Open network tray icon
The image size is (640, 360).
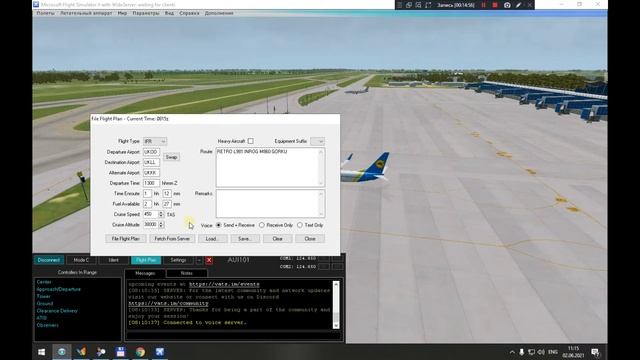tap(531, 352)
